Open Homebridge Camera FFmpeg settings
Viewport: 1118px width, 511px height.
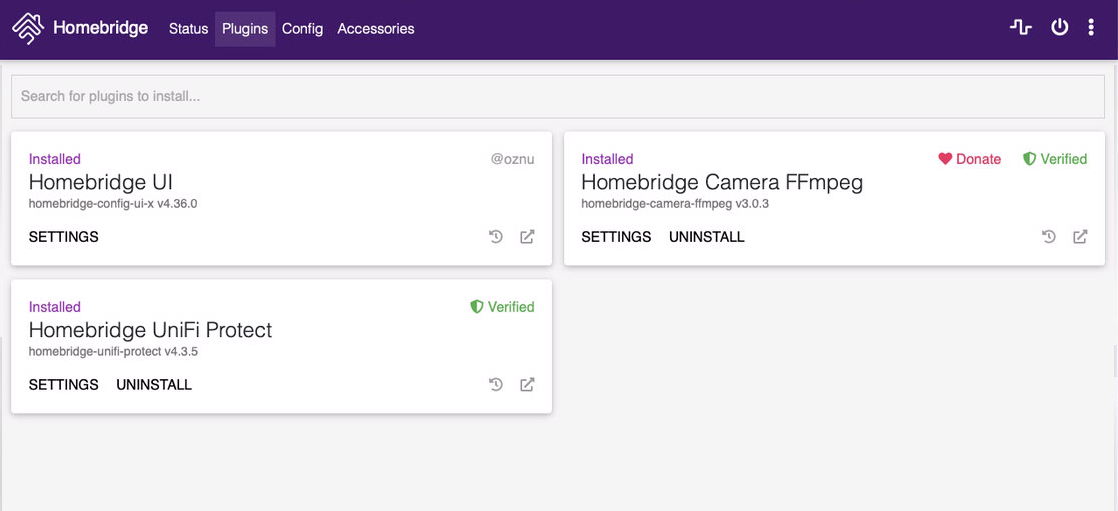click(x=616, y=237)
